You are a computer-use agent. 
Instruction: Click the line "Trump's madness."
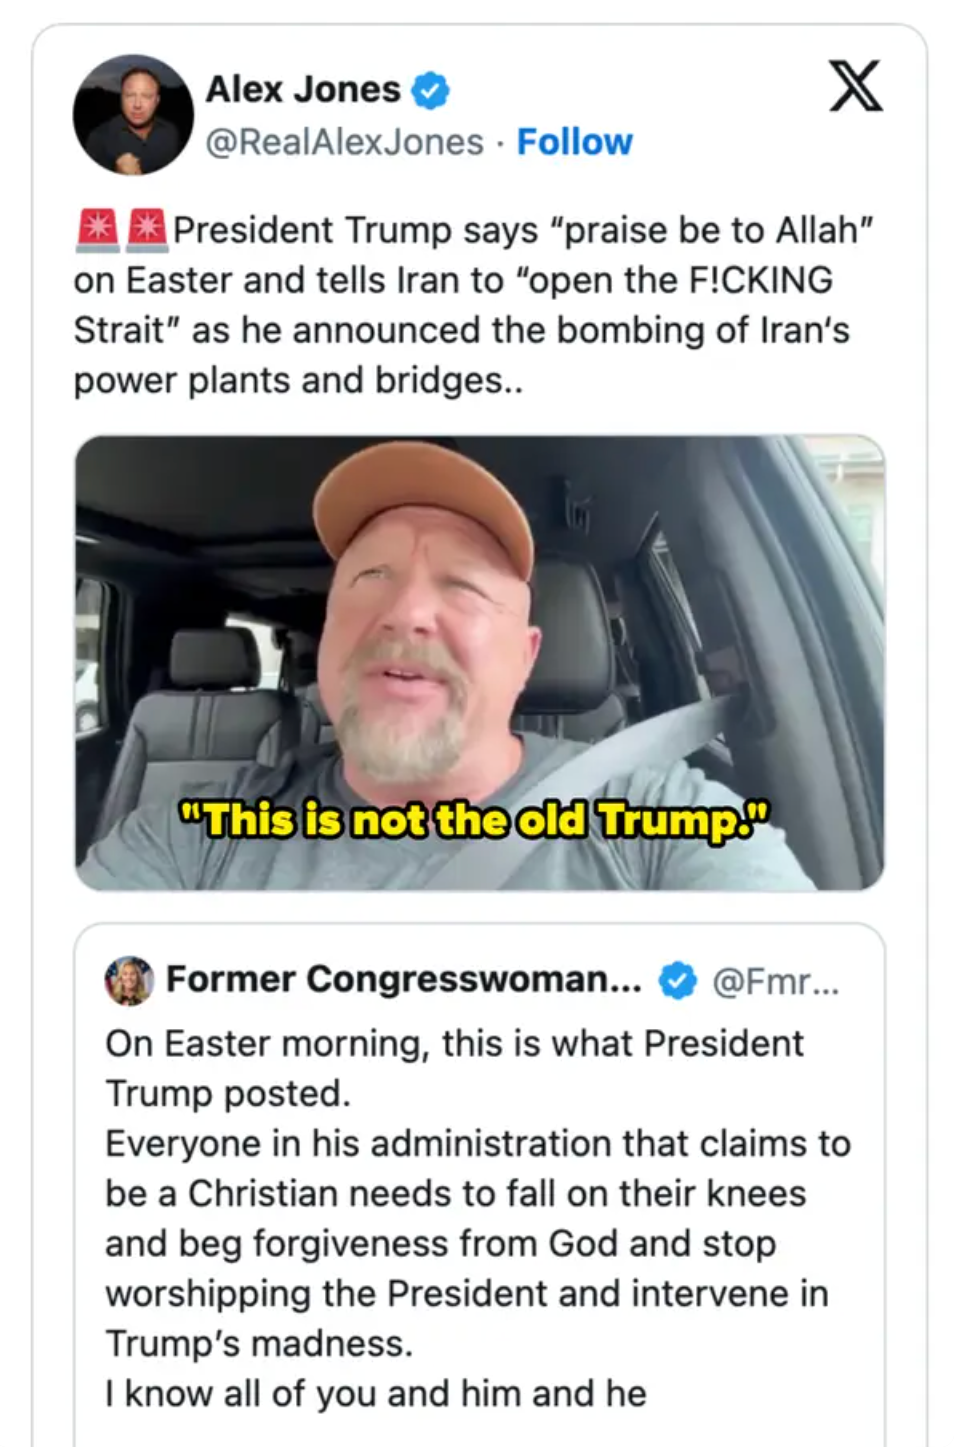click(x=259, y=1343)
